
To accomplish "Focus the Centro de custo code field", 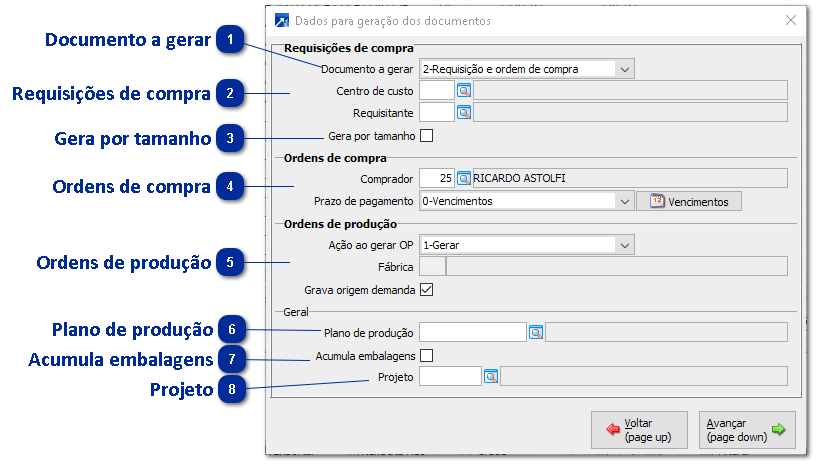I will point(437,91).
